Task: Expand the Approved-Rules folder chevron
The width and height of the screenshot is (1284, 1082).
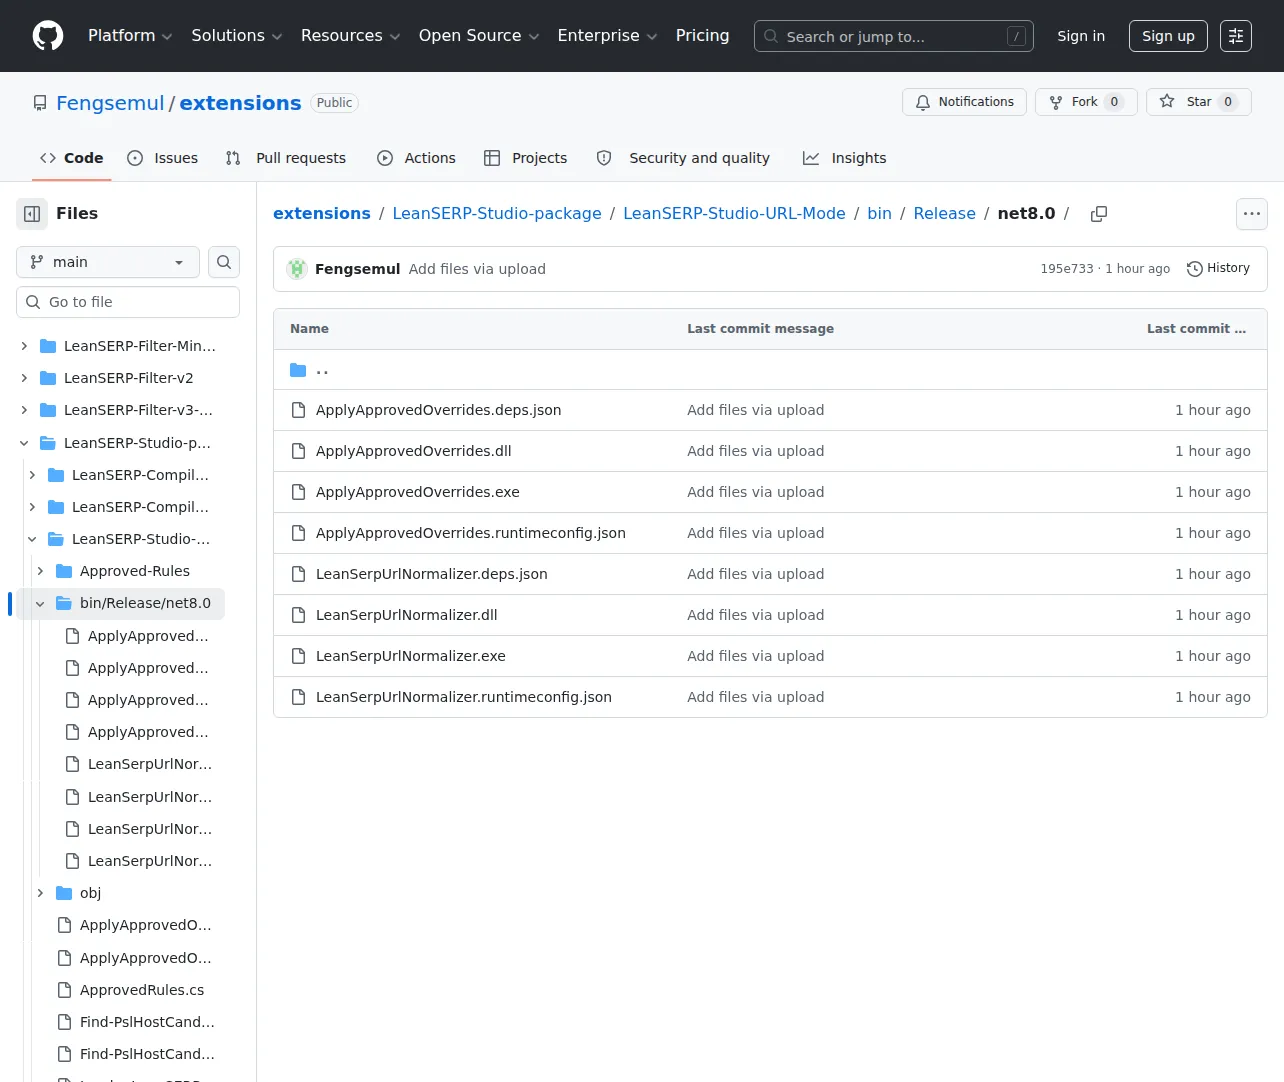Action: (x=40, y=571)
